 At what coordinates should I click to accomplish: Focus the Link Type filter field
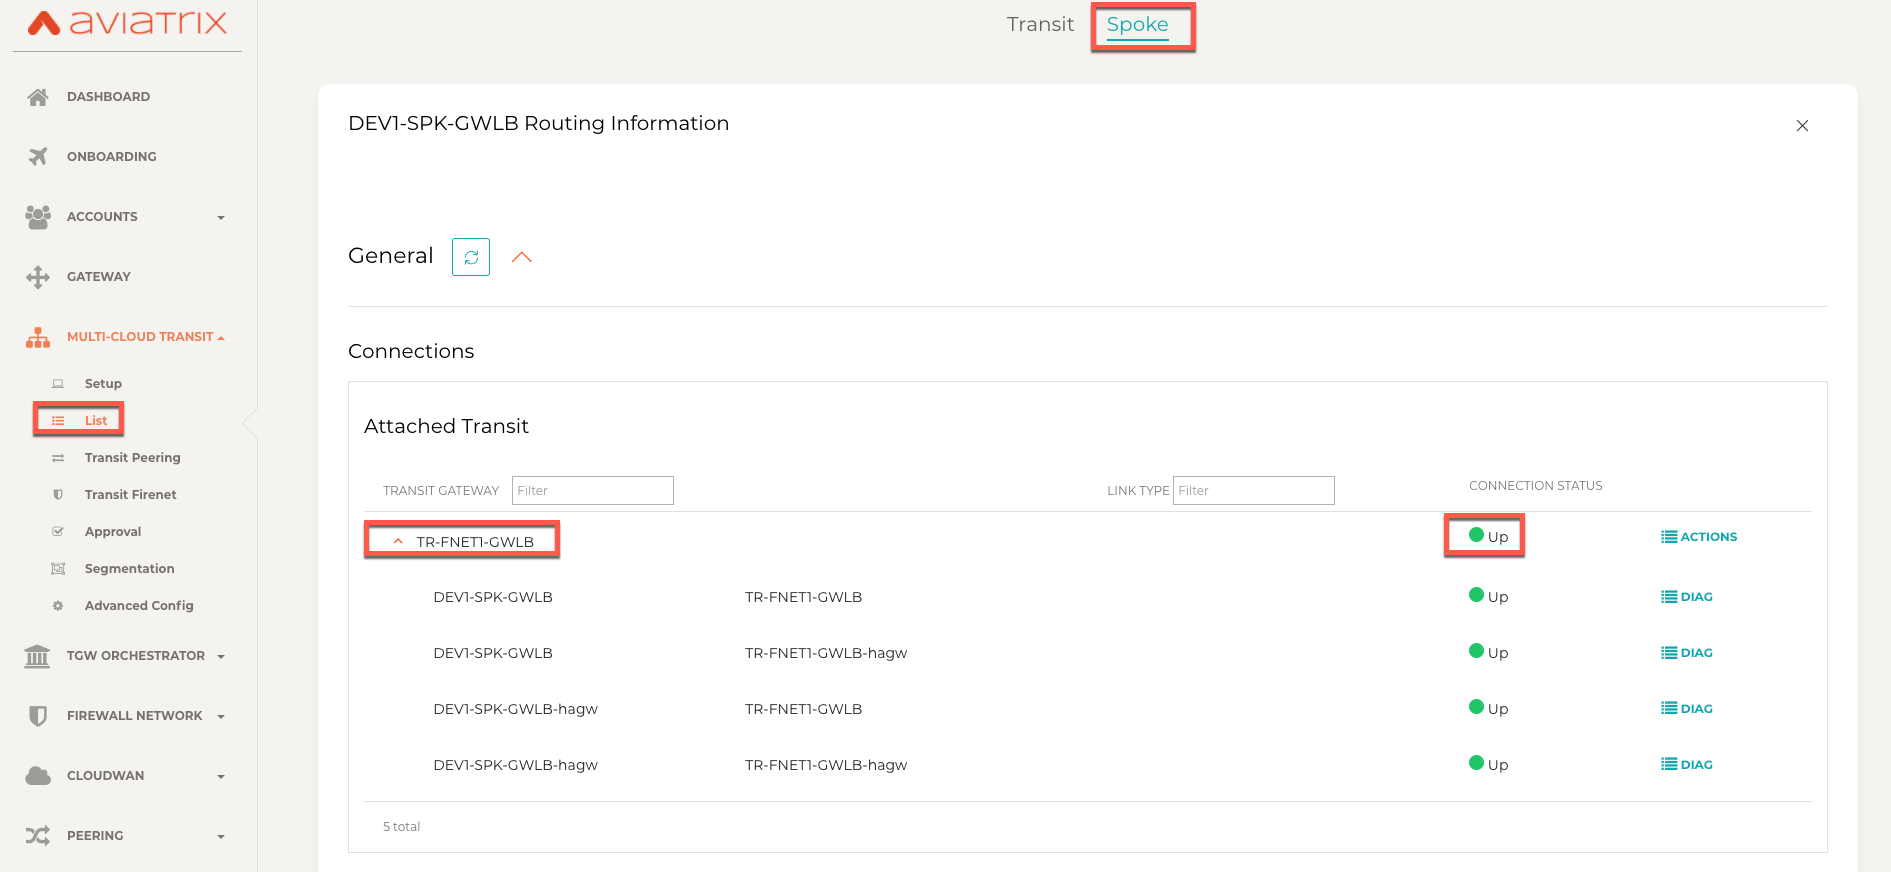[x=1254, y=491]
